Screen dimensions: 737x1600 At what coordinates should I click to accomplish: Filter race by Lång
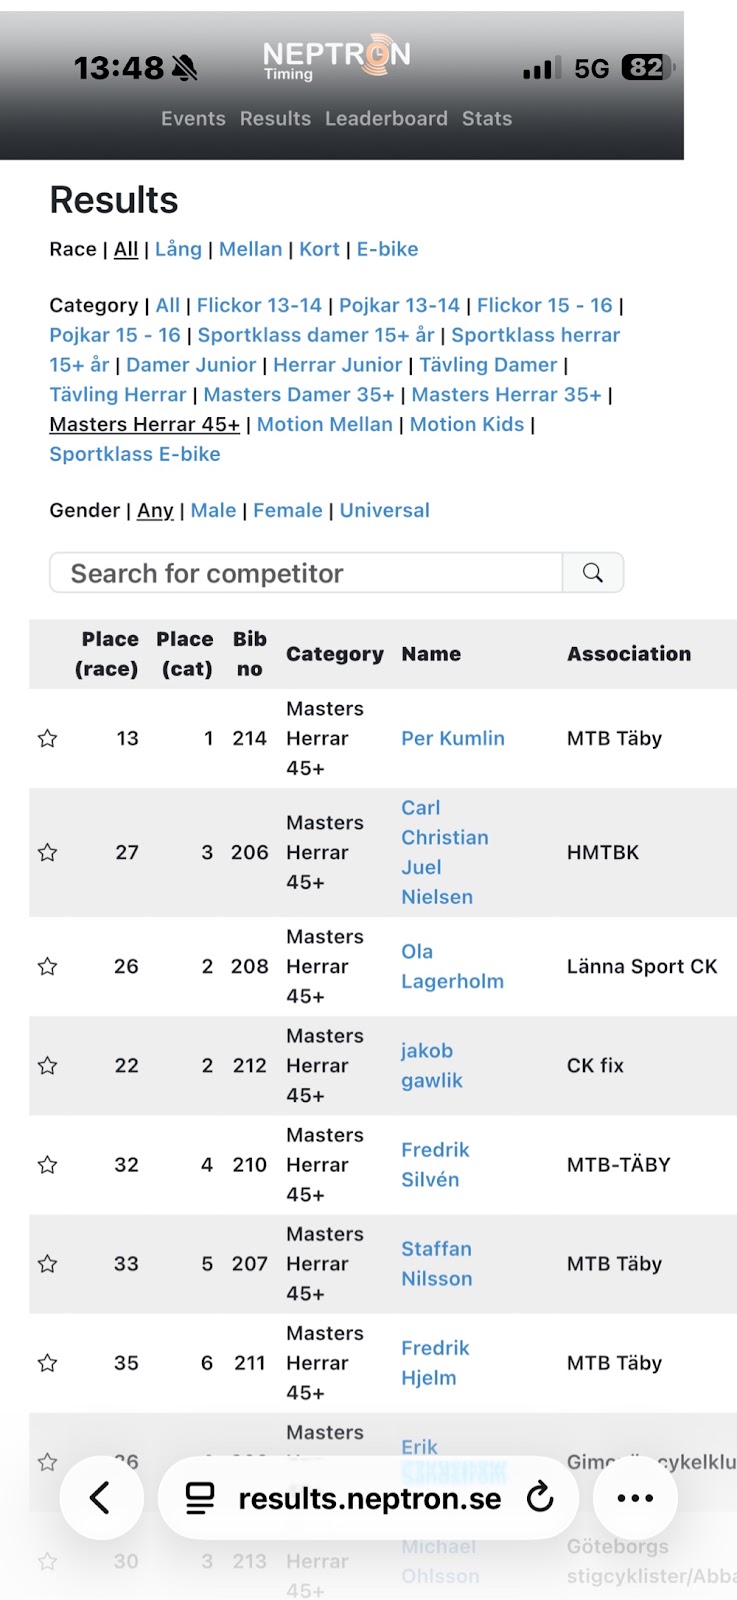point(178,249)
